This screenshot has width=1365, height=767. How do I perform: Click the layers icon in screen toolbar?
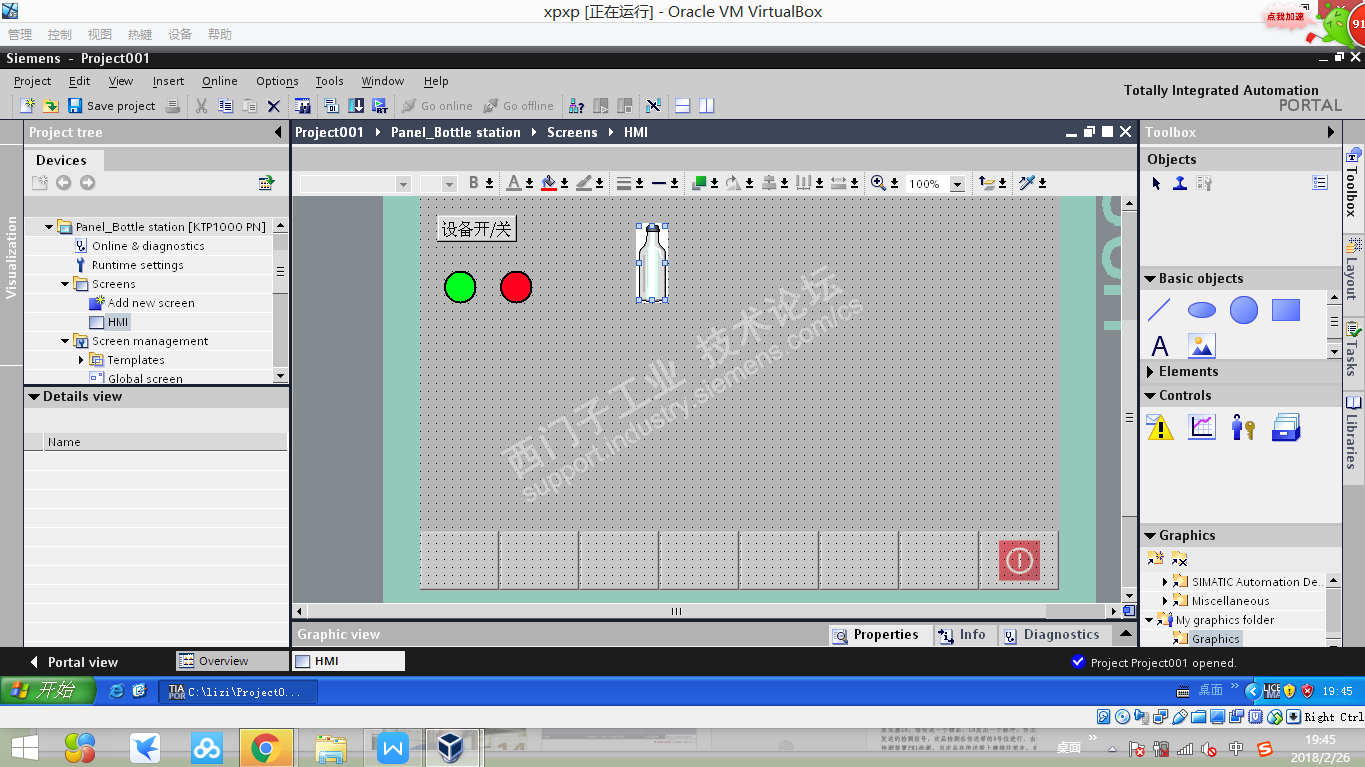pyautogui.click(x=987, y=183)
